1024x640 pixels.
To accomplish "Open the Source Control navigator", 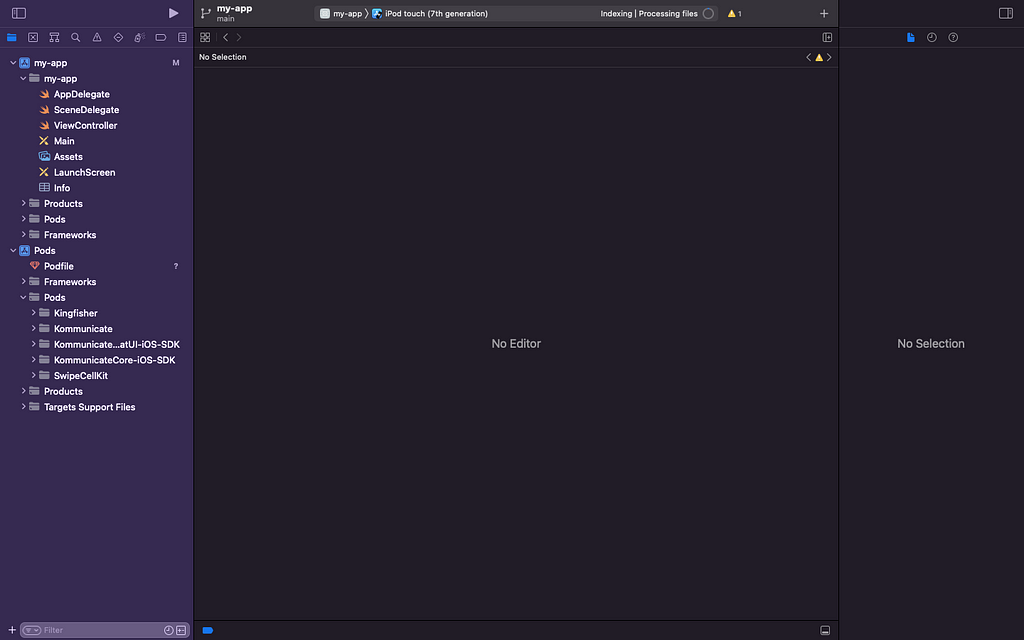I will (33, 37).
